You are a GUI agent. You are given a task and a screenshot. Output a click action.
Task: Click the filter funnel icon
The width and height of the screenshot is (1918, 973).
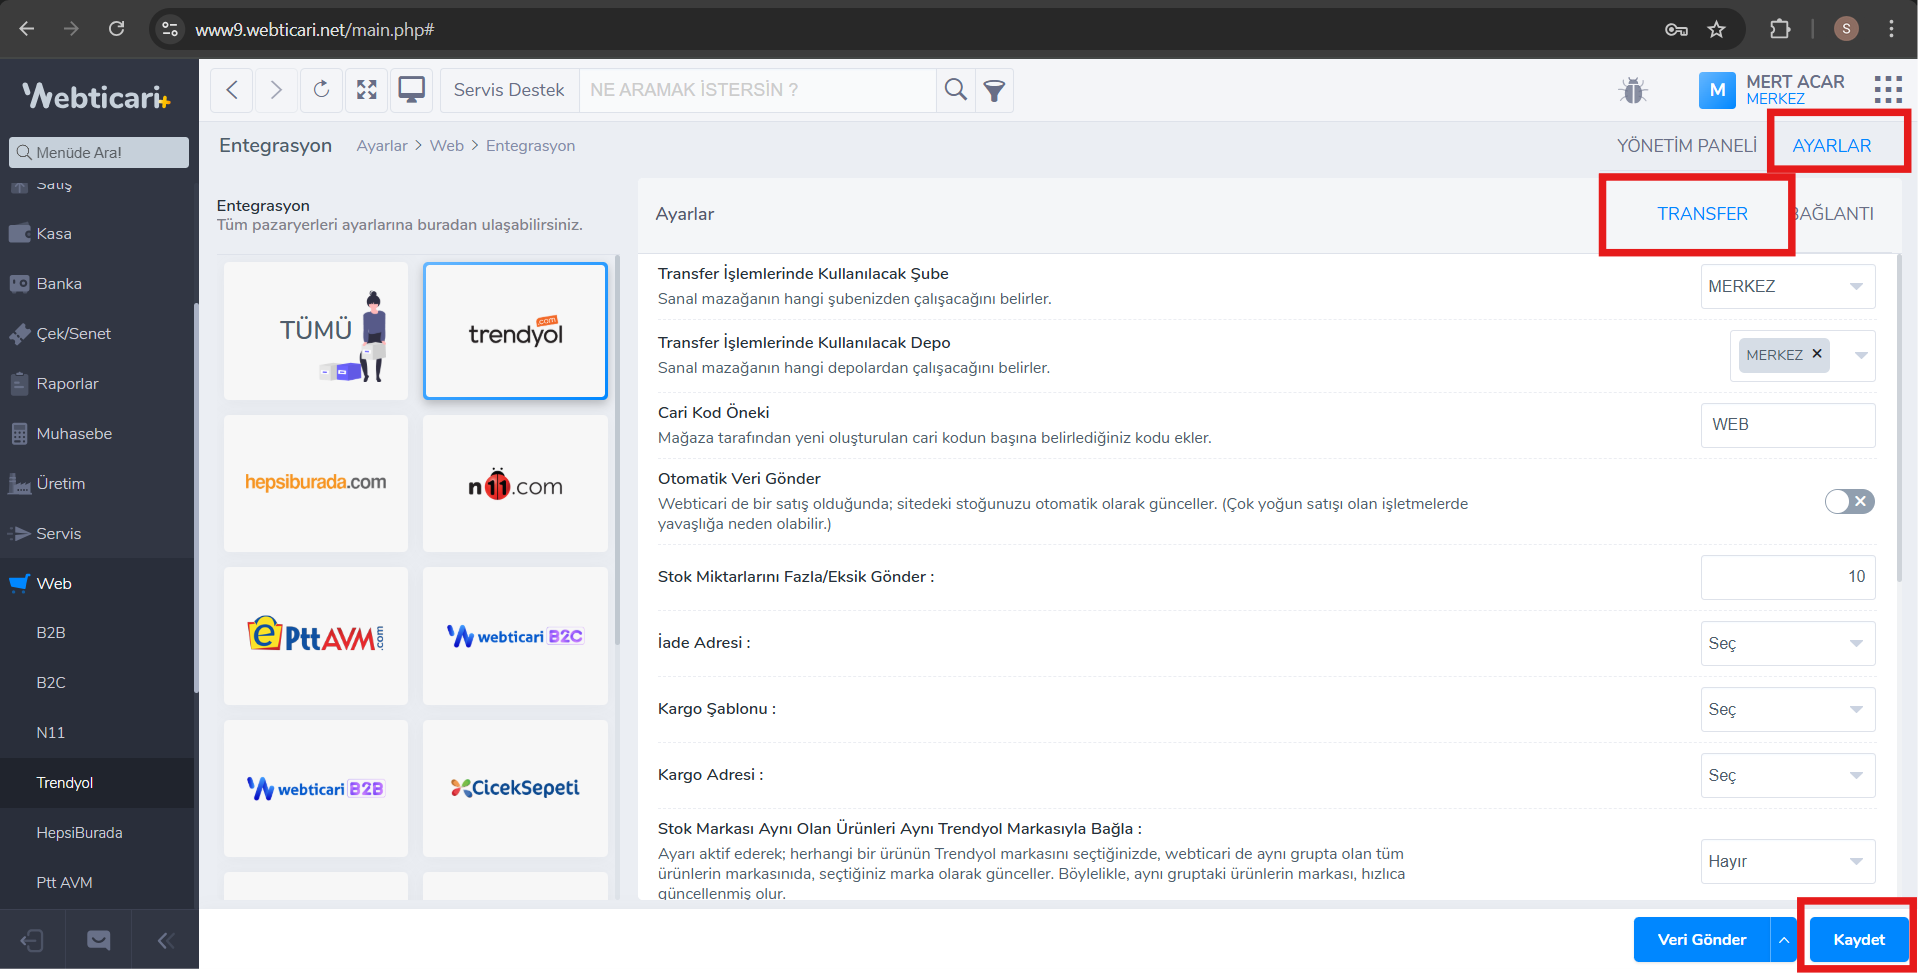pos(994,91)
